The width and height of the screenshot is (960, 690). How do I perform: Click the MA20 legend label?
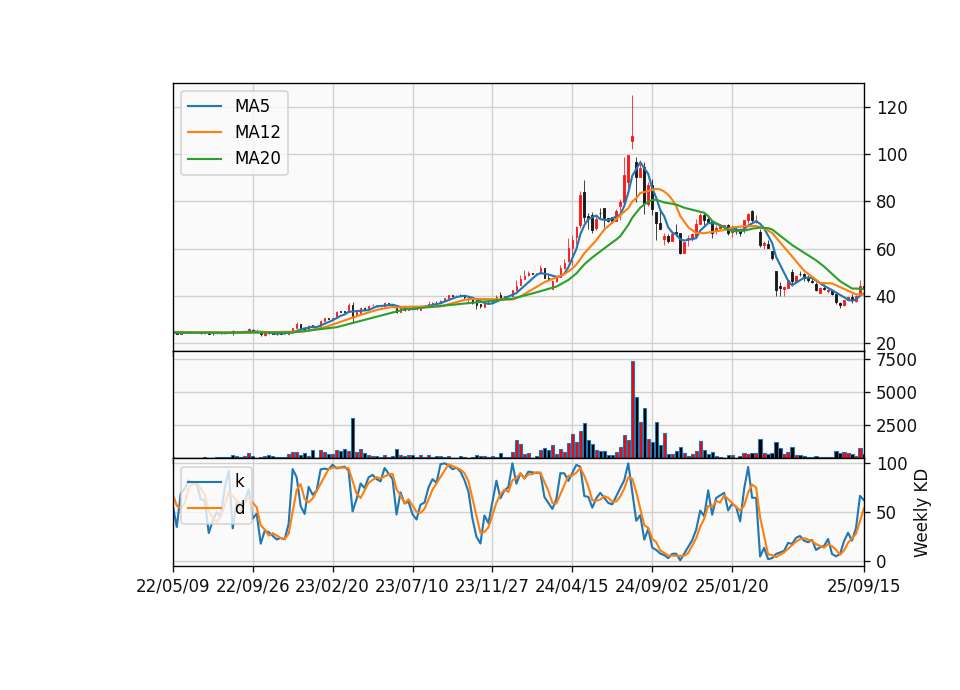[257, 159]
